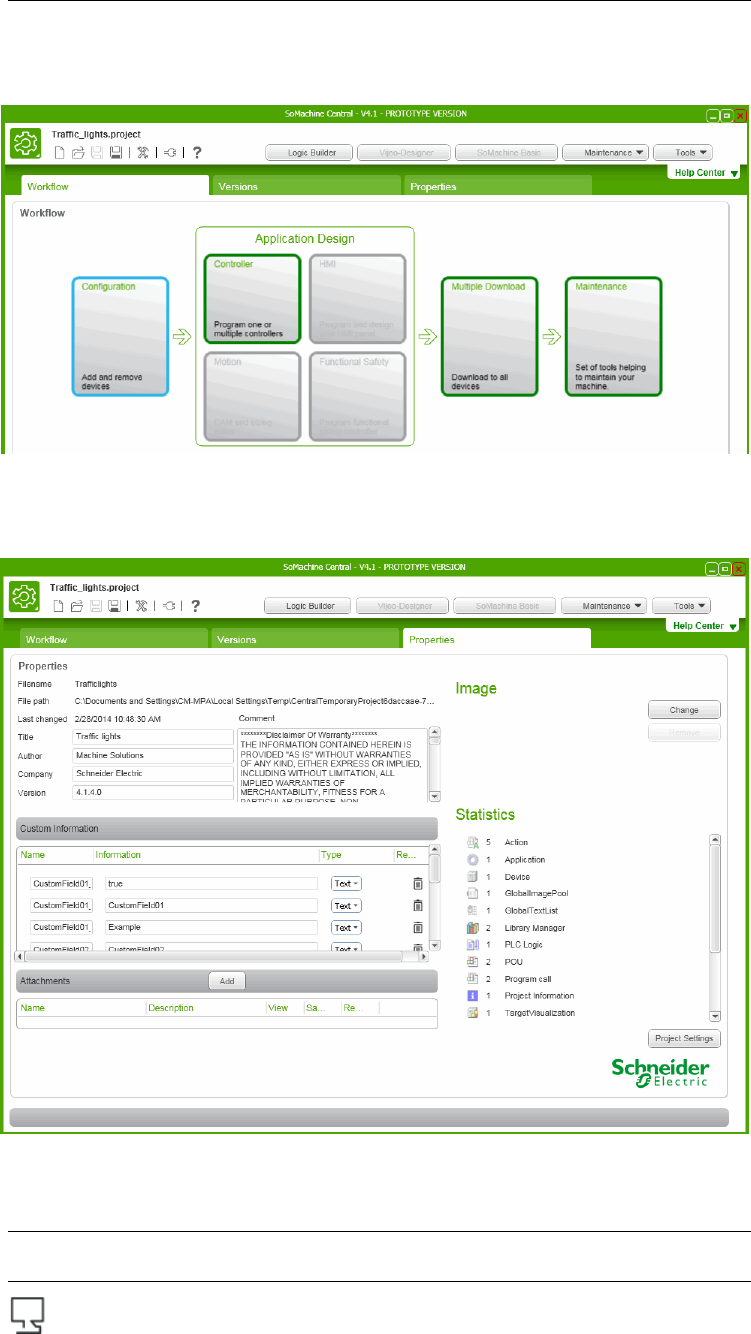Screen dimensions: 751x1334
Task: Open Type dropdown for information 'CustomField01' row
Action: click(x=346, y=905)
